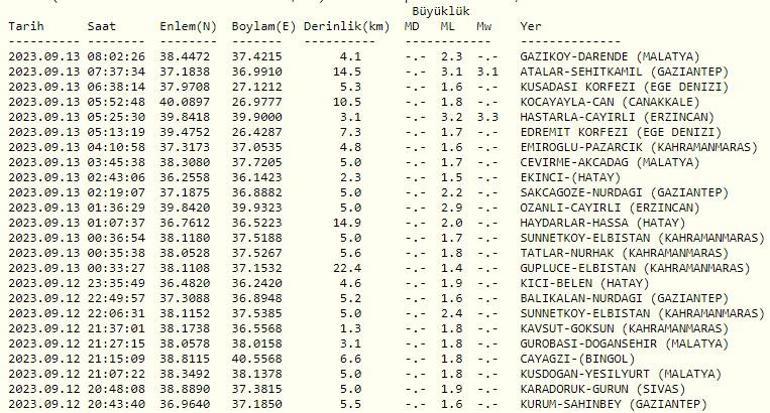Click the Mw column header
The width and height of the screenshot is (770, 413).
coord(484,26)
